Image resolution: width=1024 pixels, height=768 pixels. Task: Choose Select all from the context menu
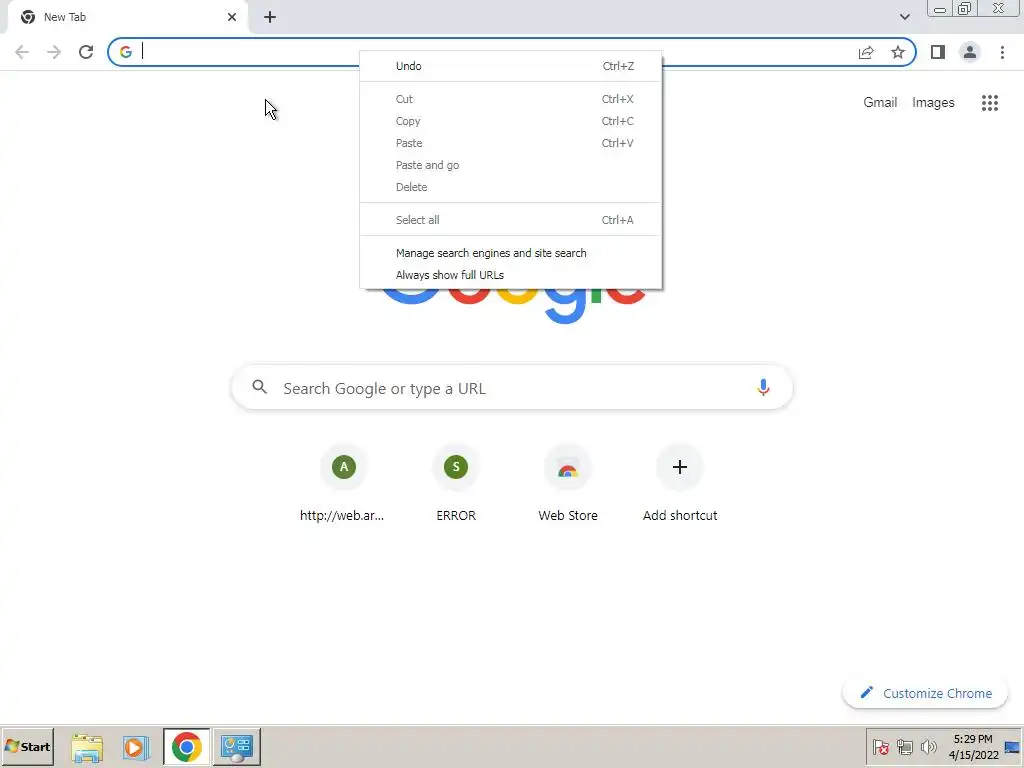click(511, 220)
